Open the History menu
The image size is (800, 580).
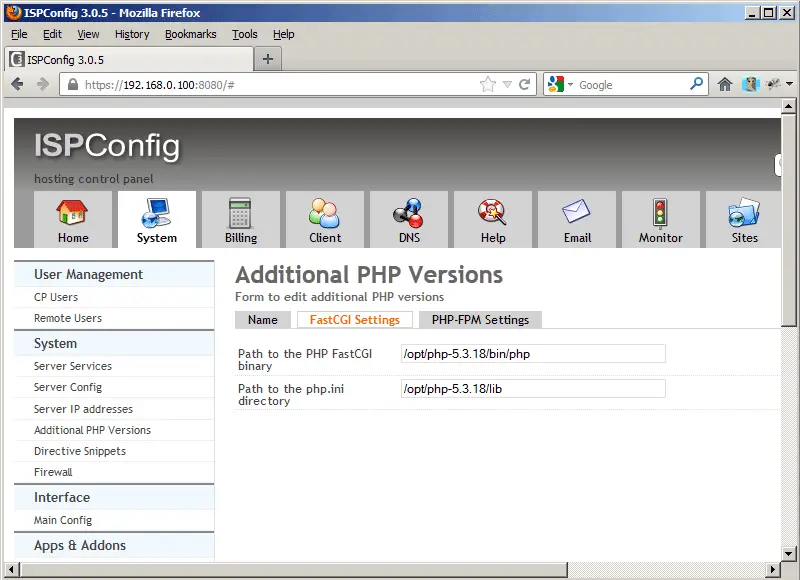(132, 34)
